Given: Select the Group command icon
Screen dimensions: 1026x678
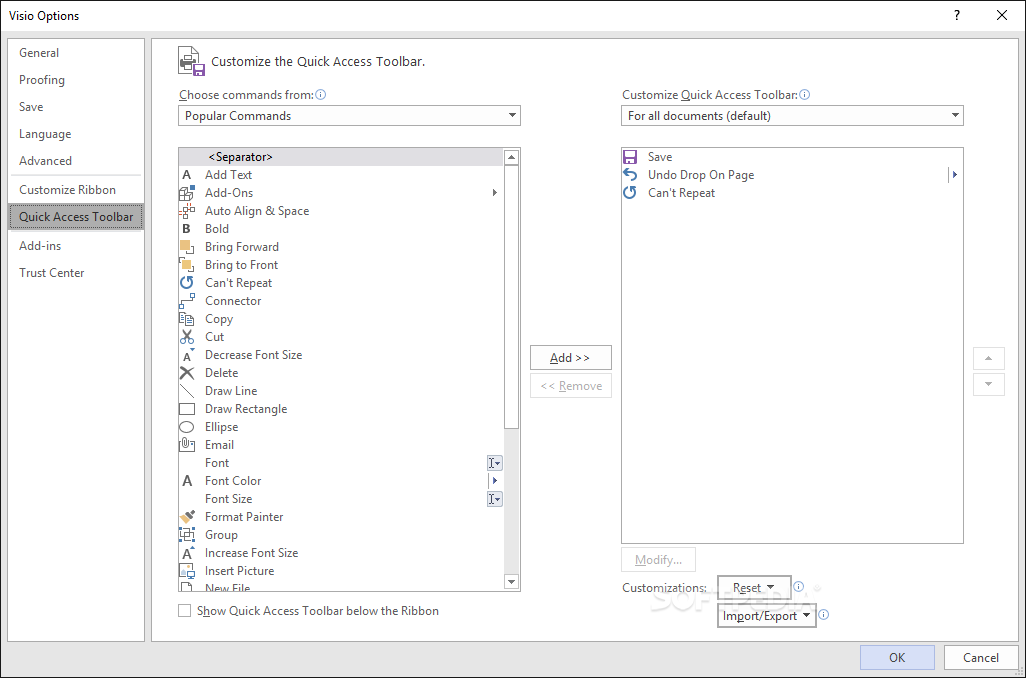Looking at the screenshot, I should click(186, 535).
